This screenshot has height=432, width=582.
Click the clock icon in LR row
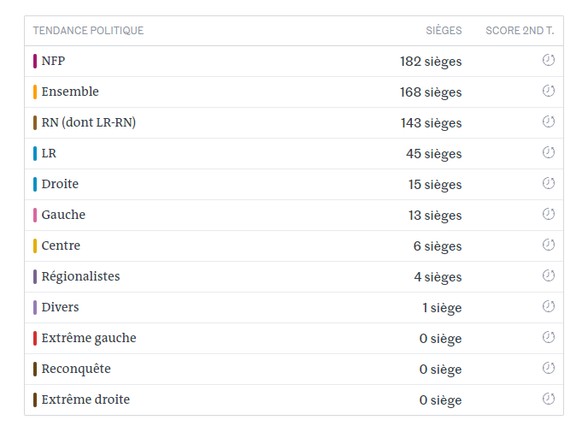tap(549, 152)
